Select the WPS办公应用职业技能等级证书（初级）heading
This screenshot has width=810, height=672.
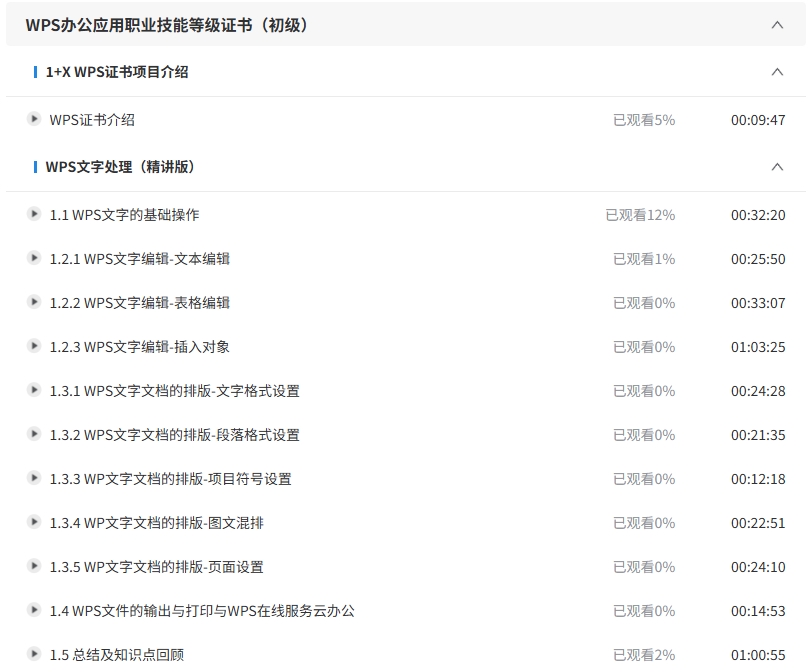coord(167,25)
